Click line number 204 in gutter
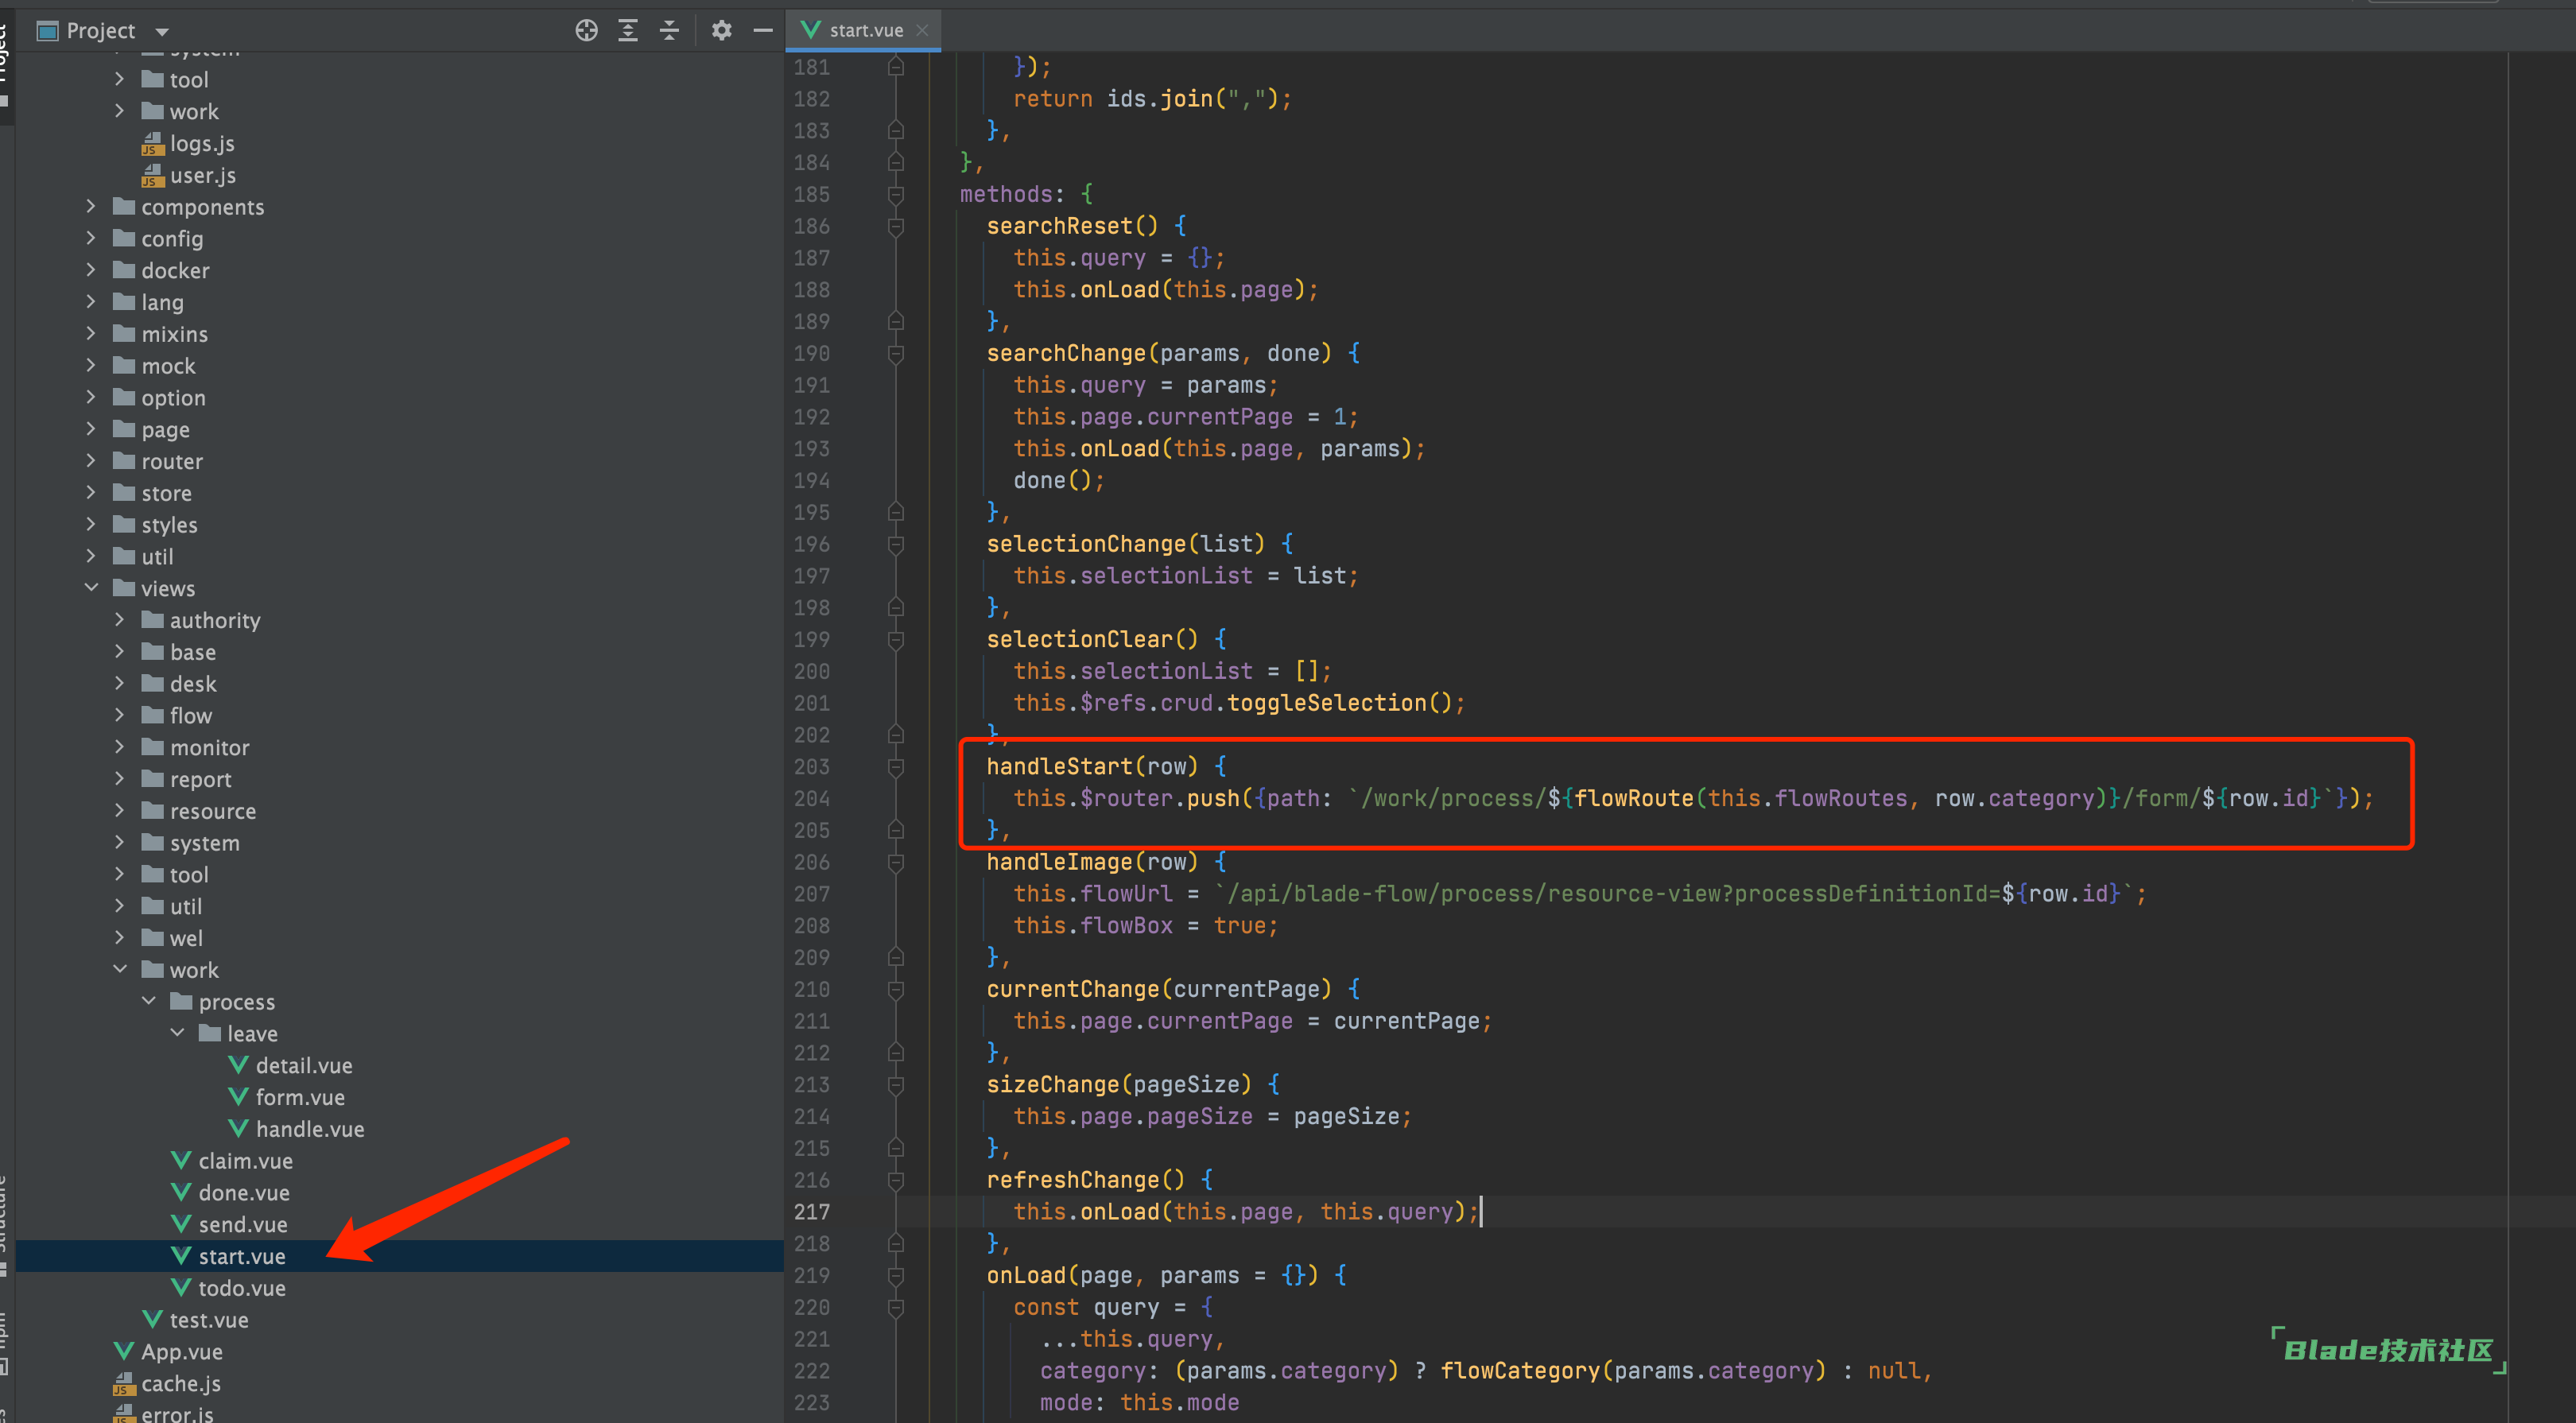Viewport: 2576px width, 1423px height. pyautogui.click(x=812, y=798)
